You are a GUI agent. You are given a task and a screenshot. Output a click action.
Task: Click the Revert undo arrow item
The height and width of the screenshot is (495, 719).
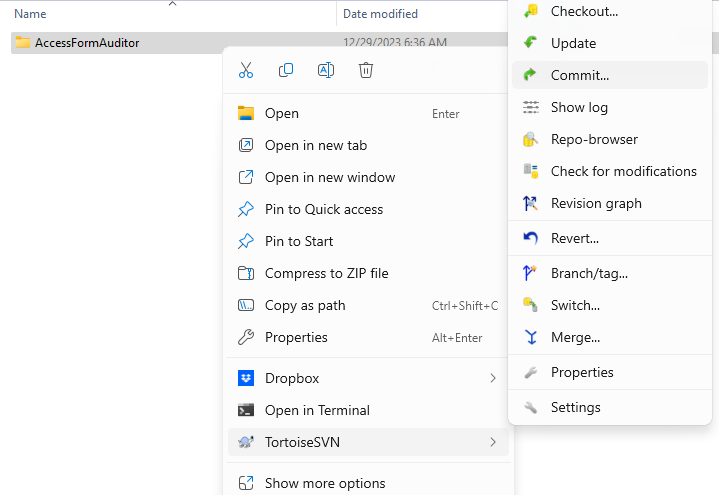610,239
